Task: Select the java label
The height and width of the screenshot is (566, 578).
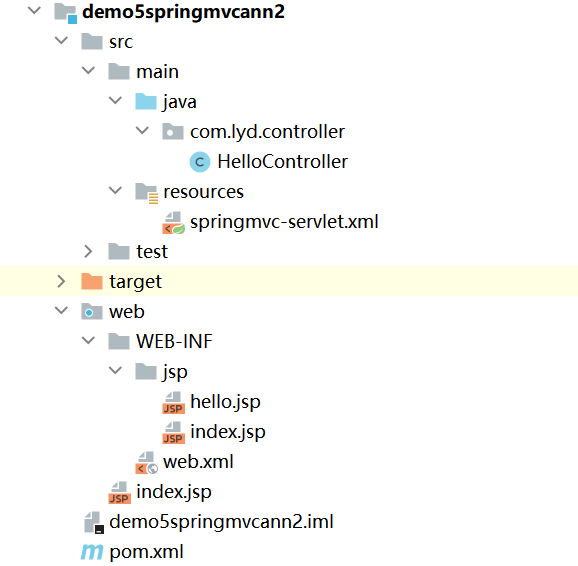Action: (180, 103)
